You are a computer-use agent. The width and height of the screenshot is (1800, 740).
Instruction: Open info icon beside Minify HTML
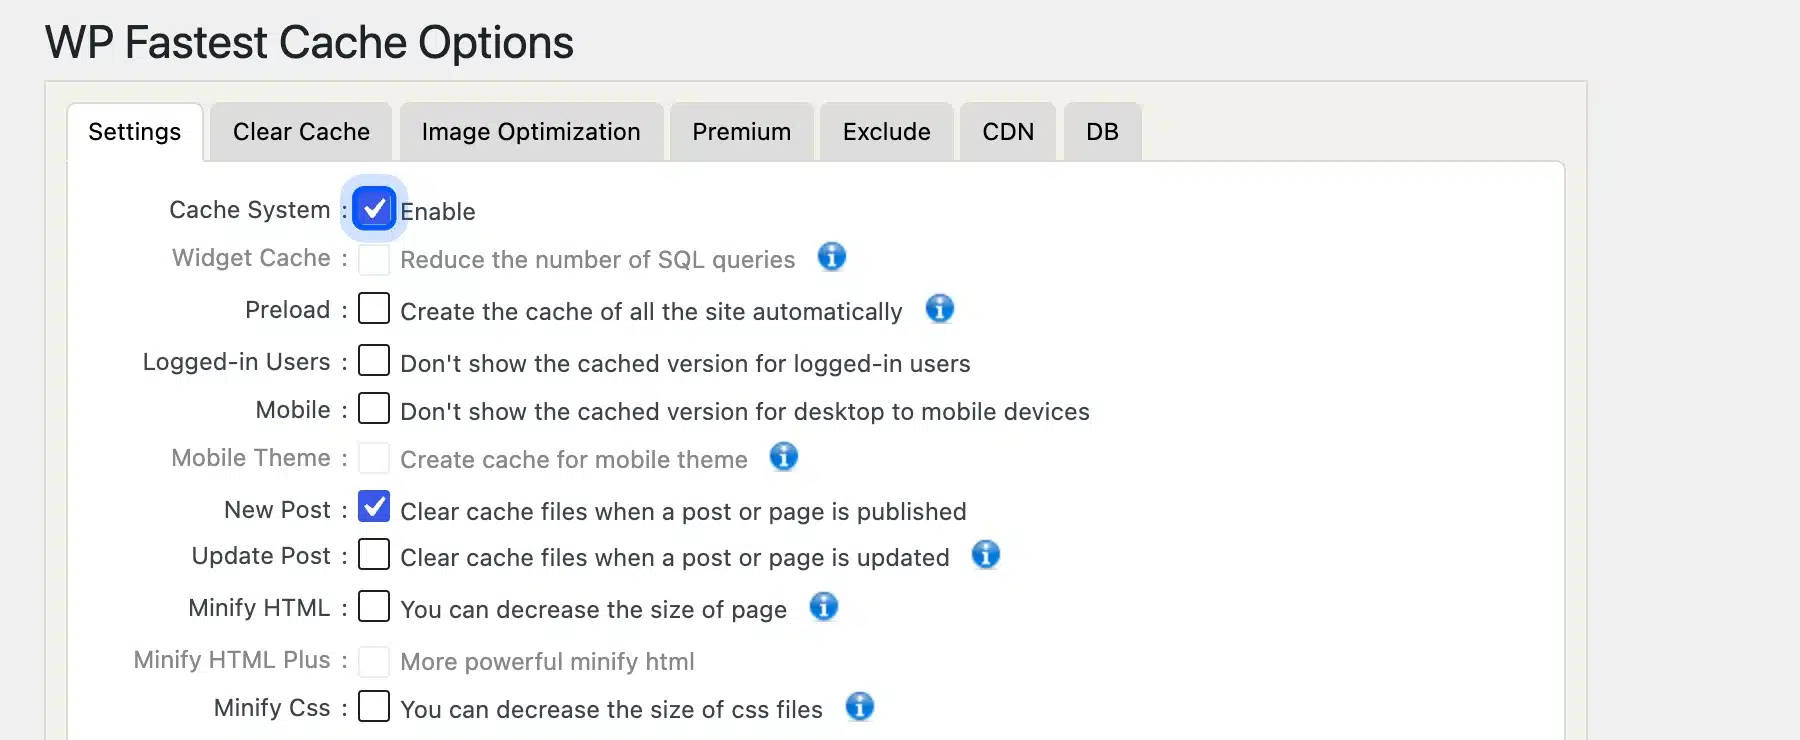(x=824, y=606)
